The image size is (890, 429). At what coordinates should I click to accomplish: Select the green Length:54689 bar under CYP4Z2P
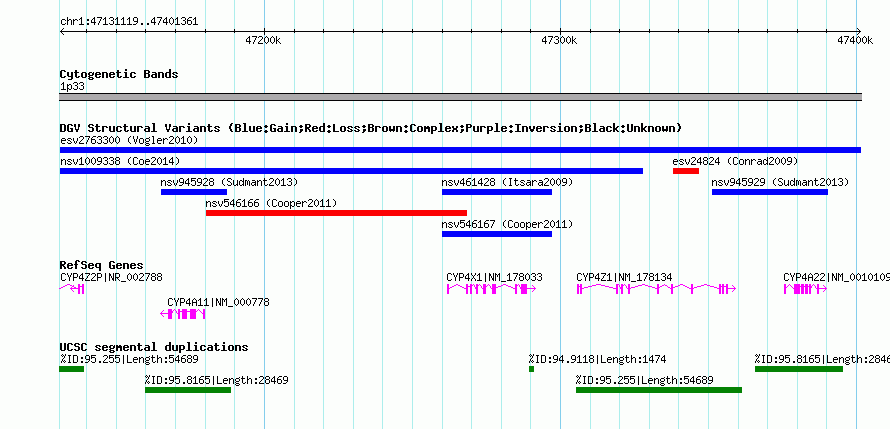click(72, 369)
